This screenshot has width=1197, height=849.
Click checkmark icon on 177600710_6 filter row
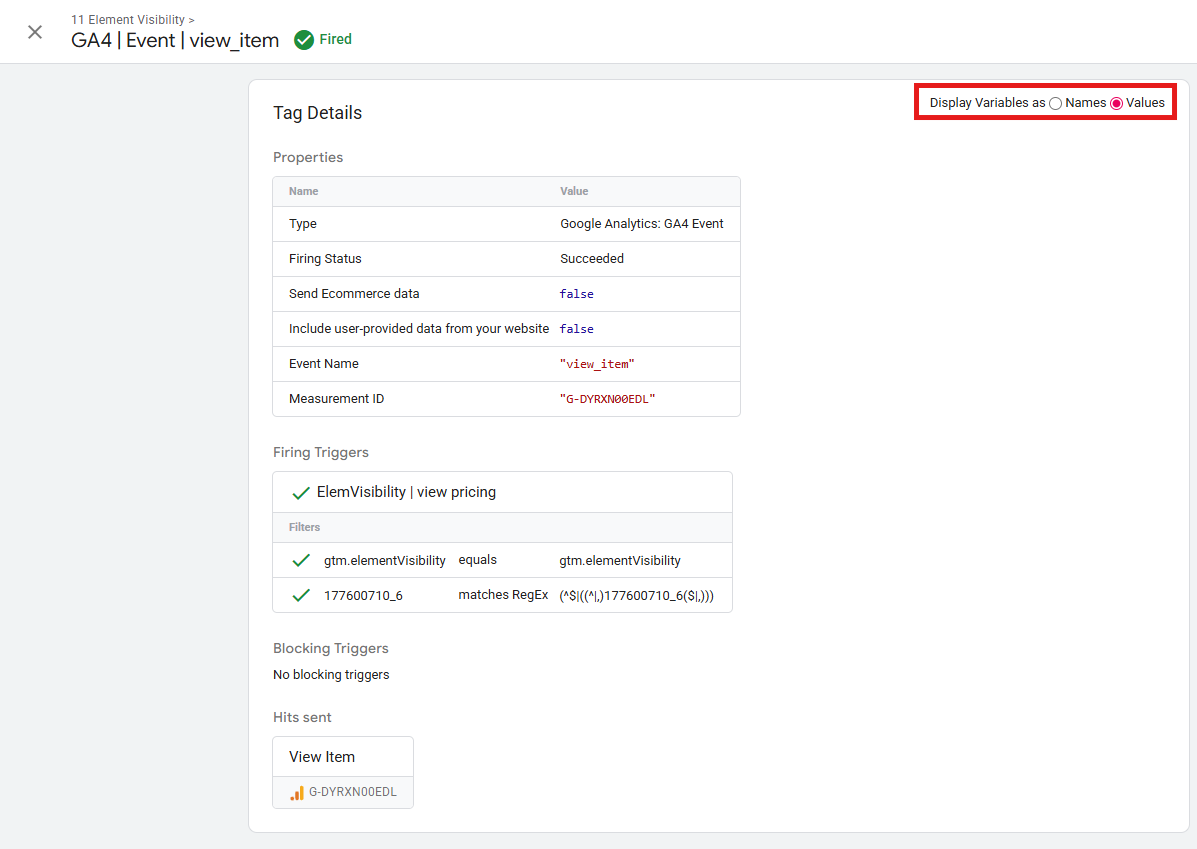[301, 596]
